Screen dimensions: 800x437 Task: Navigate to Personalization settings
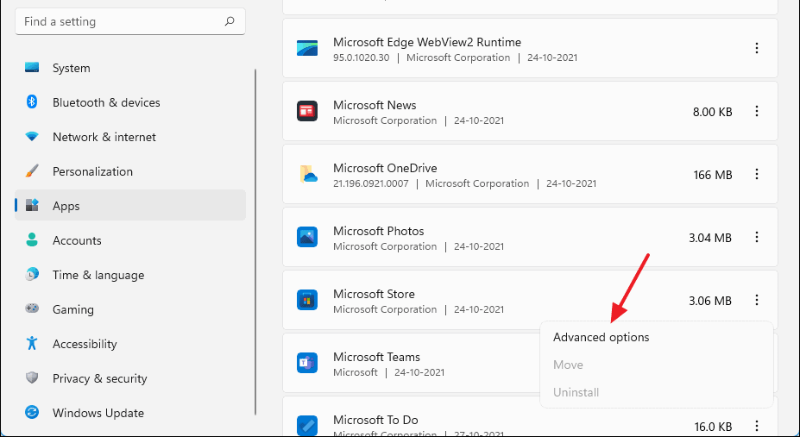pyautogui.click(x=92, y=171)
